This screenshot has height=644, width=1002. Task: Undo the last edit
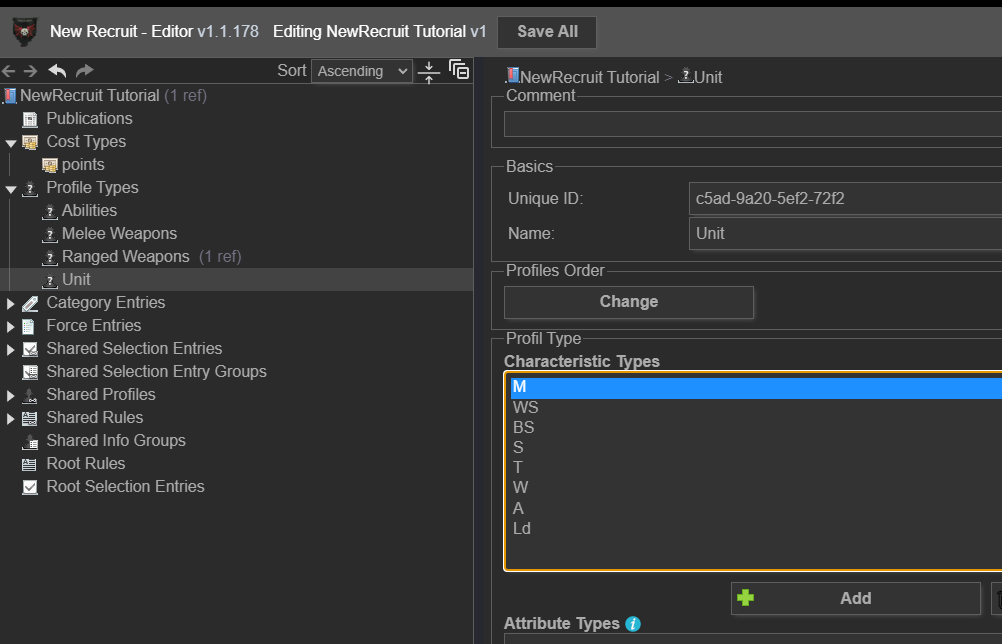coord(58,70)
